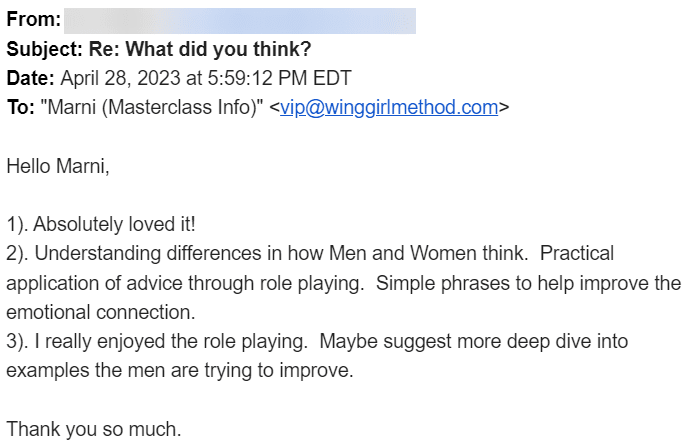Image resolution: width=693 pixels, height=442 pixels.
Task: Click the line "examples the men are trying to improve."
Action: pos(180,371)
